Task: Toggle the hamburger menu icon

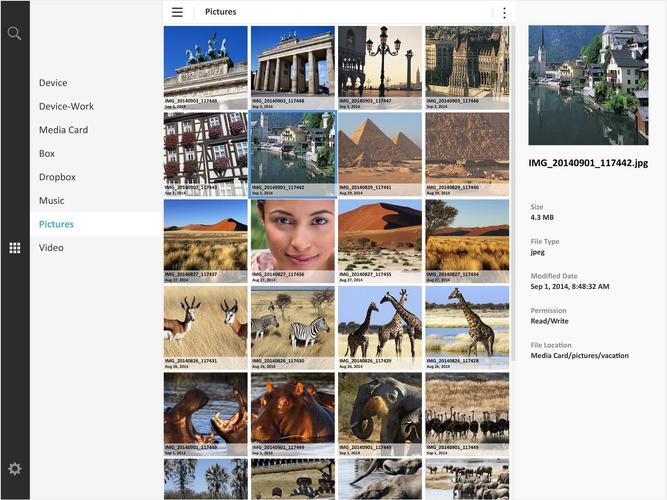Action: 177,12
